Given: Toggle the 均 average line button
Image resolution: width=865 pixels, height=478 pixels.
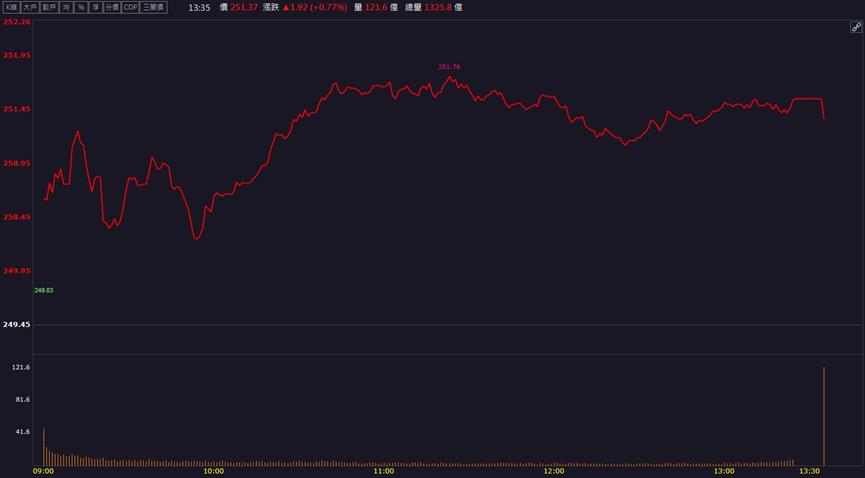Looking at the screenshot, I should tap(66, 7).
